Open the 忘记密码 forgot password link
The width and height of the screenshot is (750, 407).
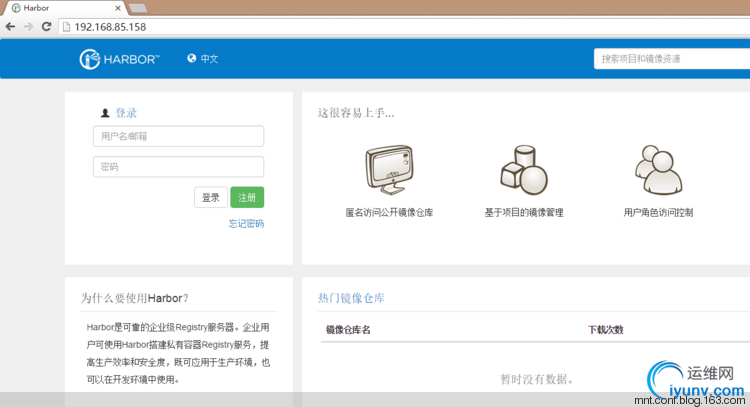point(246,224)
